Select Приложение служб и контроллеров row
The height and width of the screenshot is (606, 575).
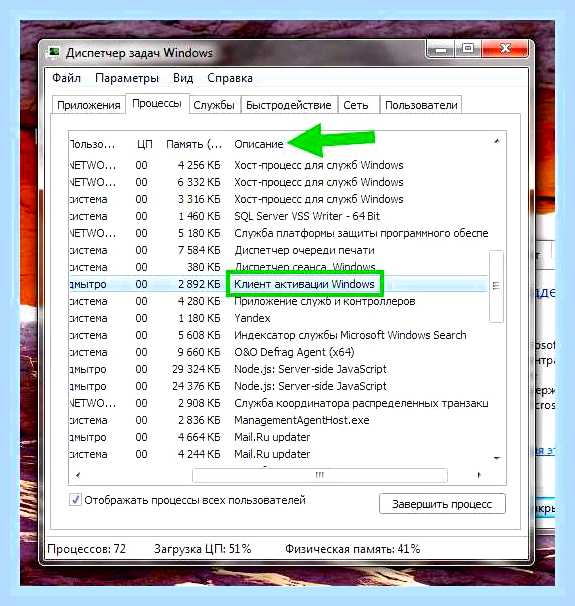(278, 301)
